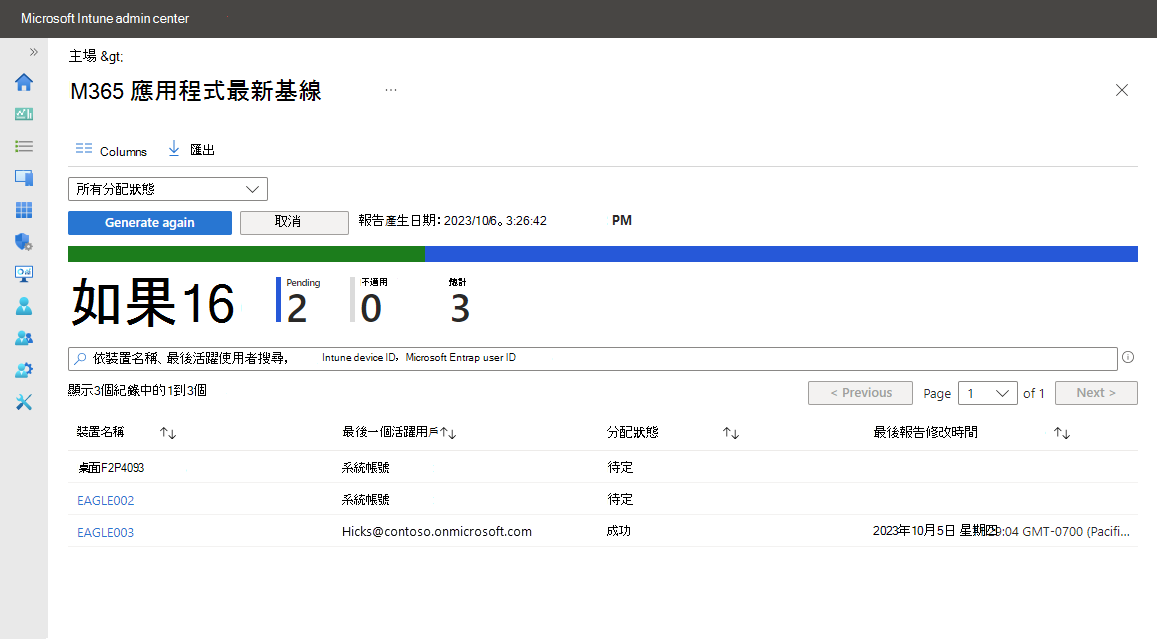Open the Groups sidebar icon
Viewport: 1157px width, 639px height.
24,338
